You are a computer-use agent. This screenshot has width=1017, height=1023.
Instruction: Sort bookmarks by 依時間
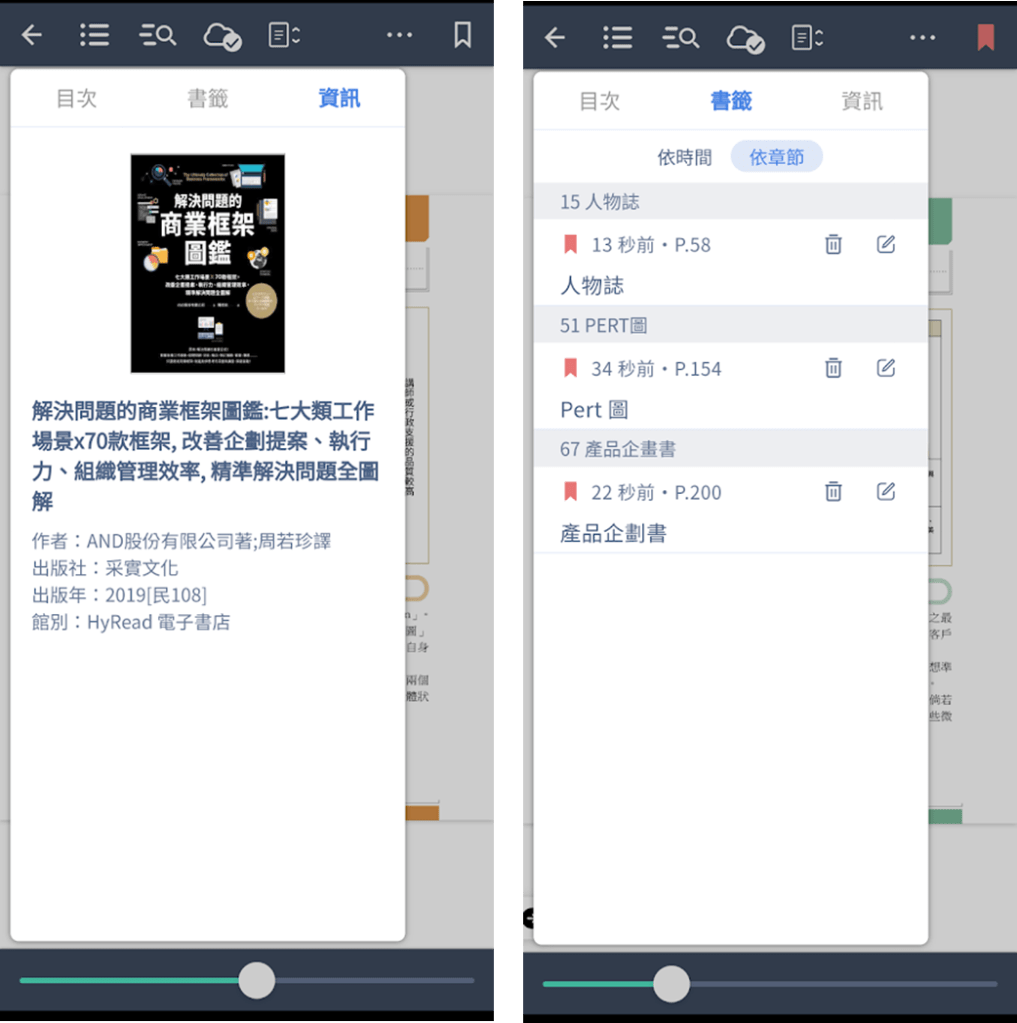pyautogui.click(x=684, y=157)
